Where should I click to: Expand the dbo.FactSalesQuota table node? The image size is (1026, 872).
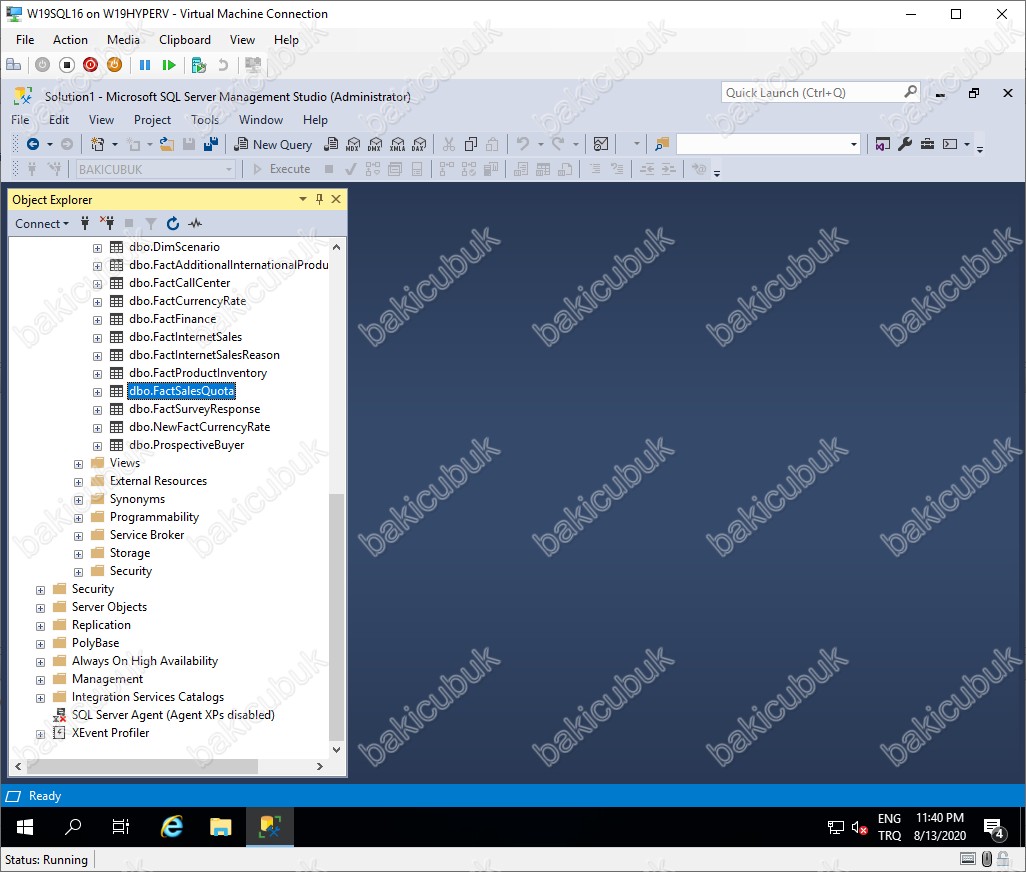point(97,392)
